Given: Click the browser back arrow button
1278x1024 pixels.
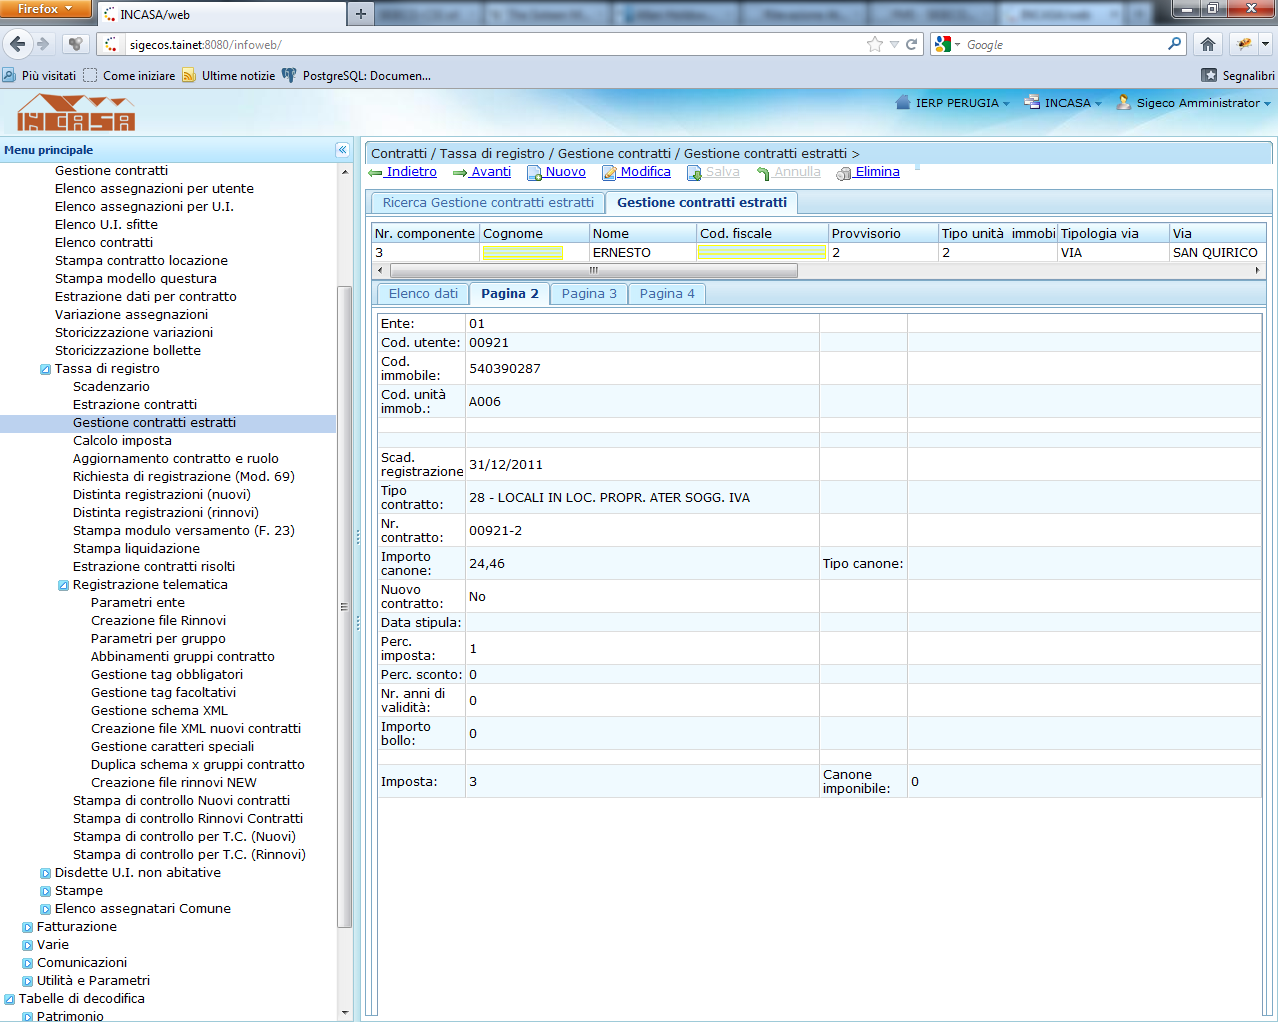Looking at the screenshot, I should pos(17,44).
